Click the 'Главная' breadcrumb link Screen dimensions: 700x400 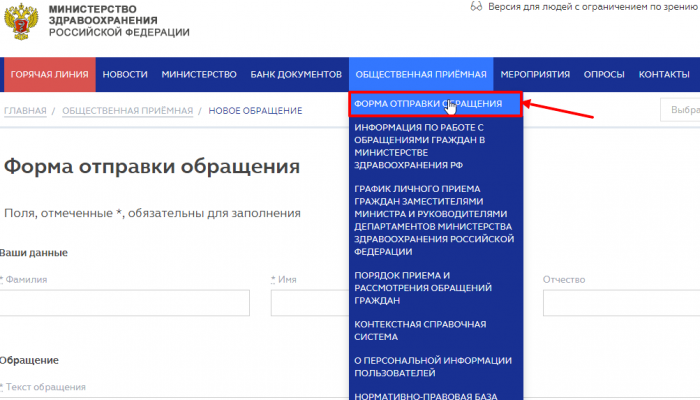coord(25,111)
